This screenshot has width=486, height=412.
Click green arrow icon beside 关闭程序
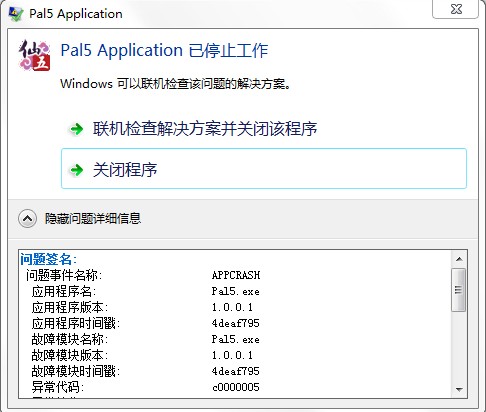point(77,170)
